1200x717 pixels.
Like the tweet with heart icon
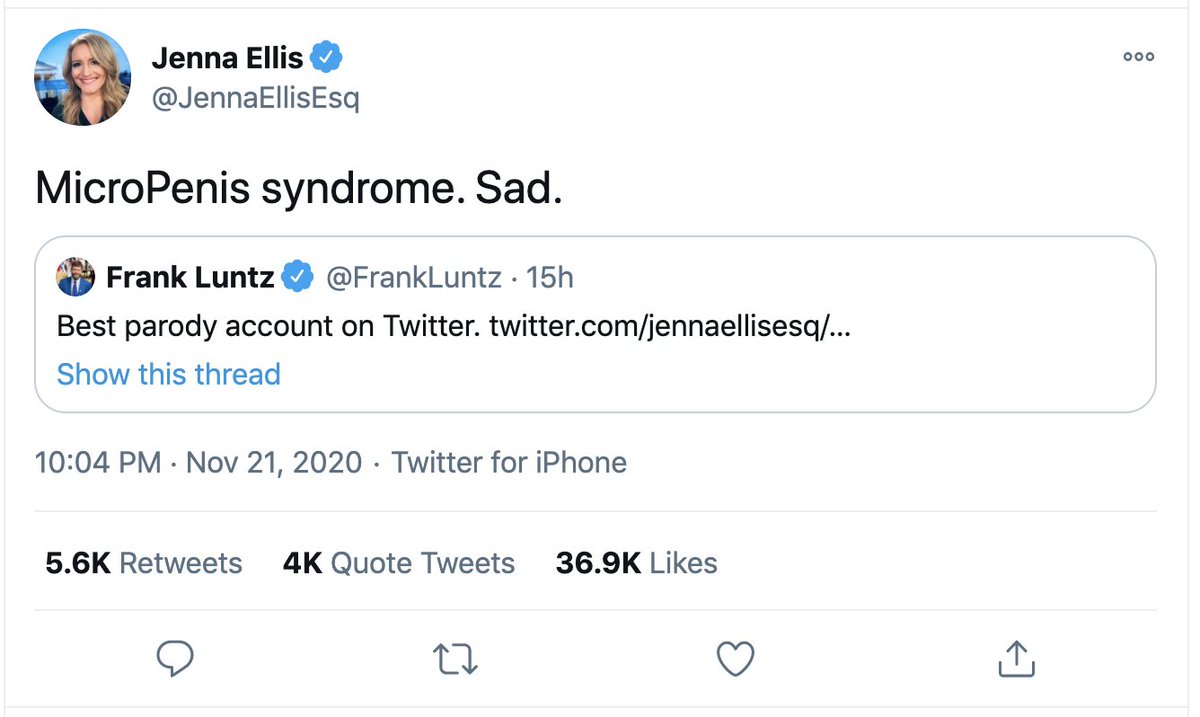[x=736, y=659]
